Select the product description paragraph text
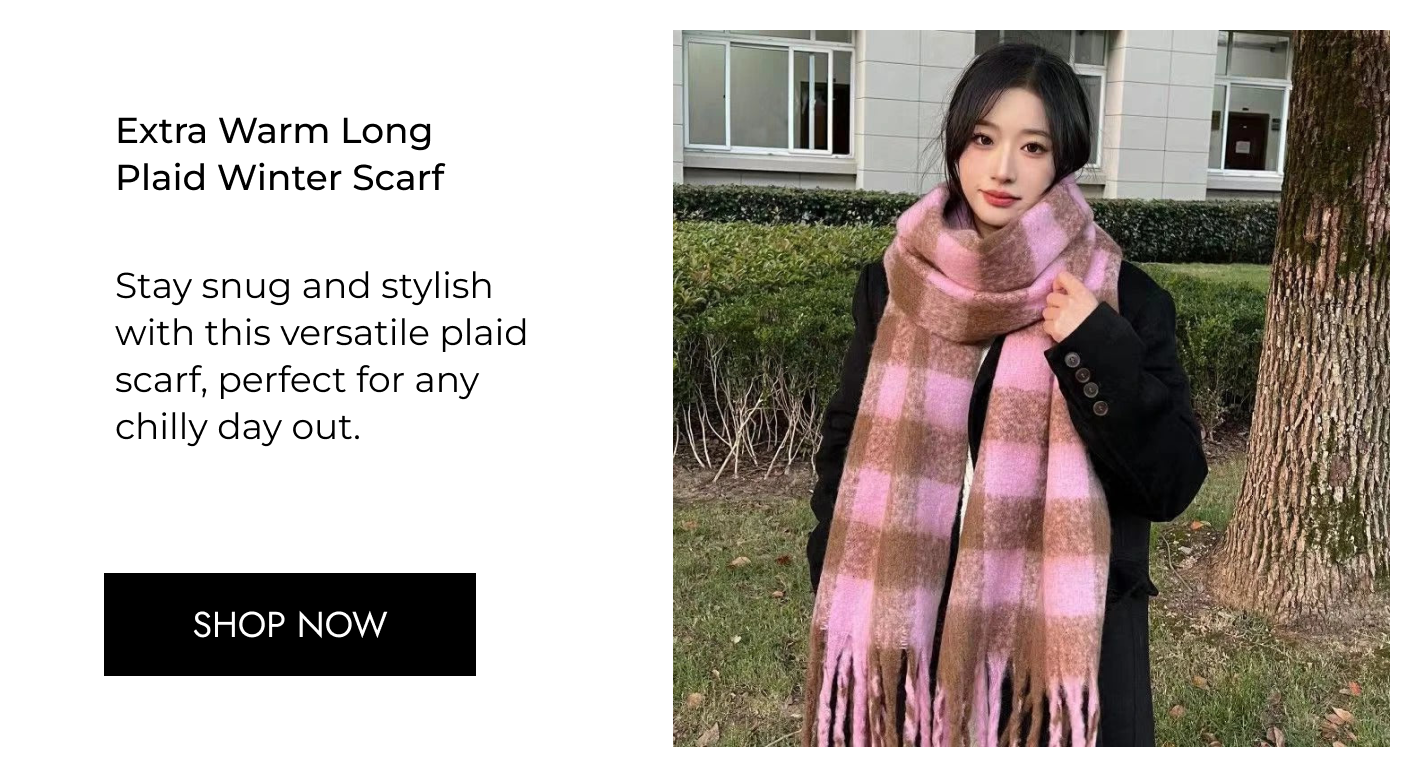Image resolution: width=1423 pixels, height=777 pixels. [x=321, y=356]
